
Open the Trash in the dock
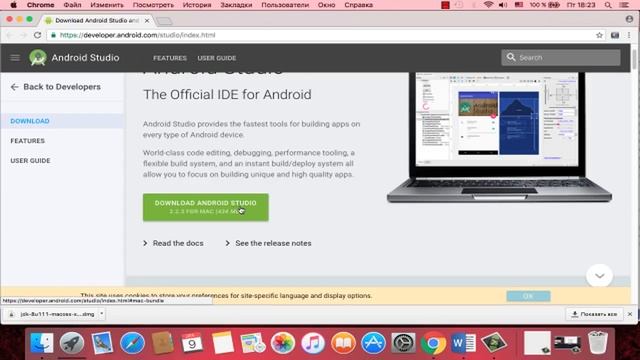598,342
